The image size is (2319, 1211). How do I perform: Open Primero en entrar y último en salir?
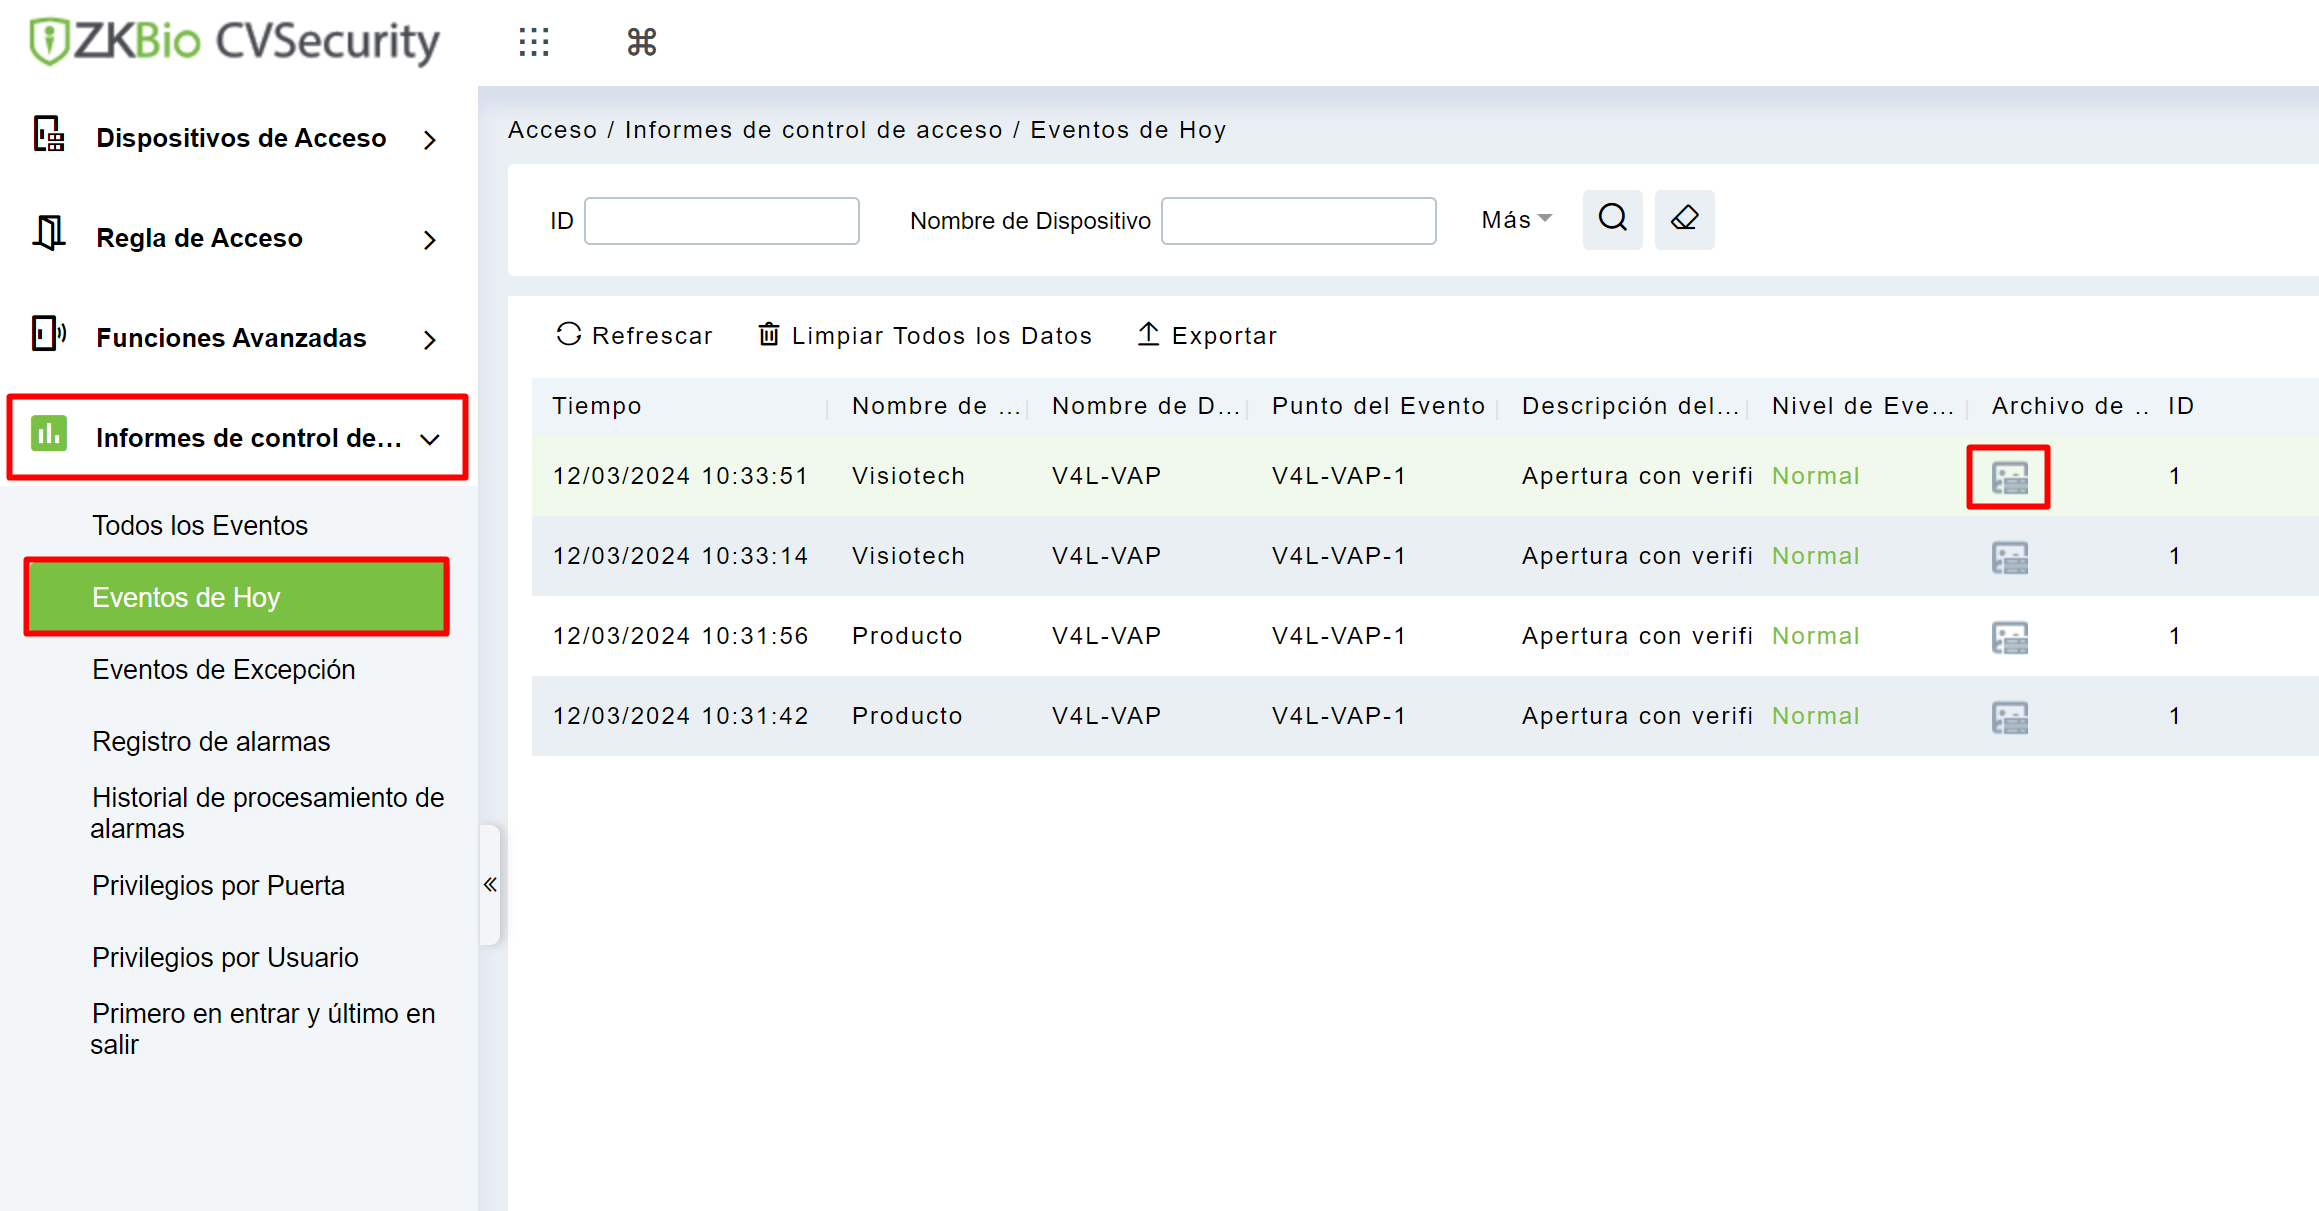click(263, 1029)
